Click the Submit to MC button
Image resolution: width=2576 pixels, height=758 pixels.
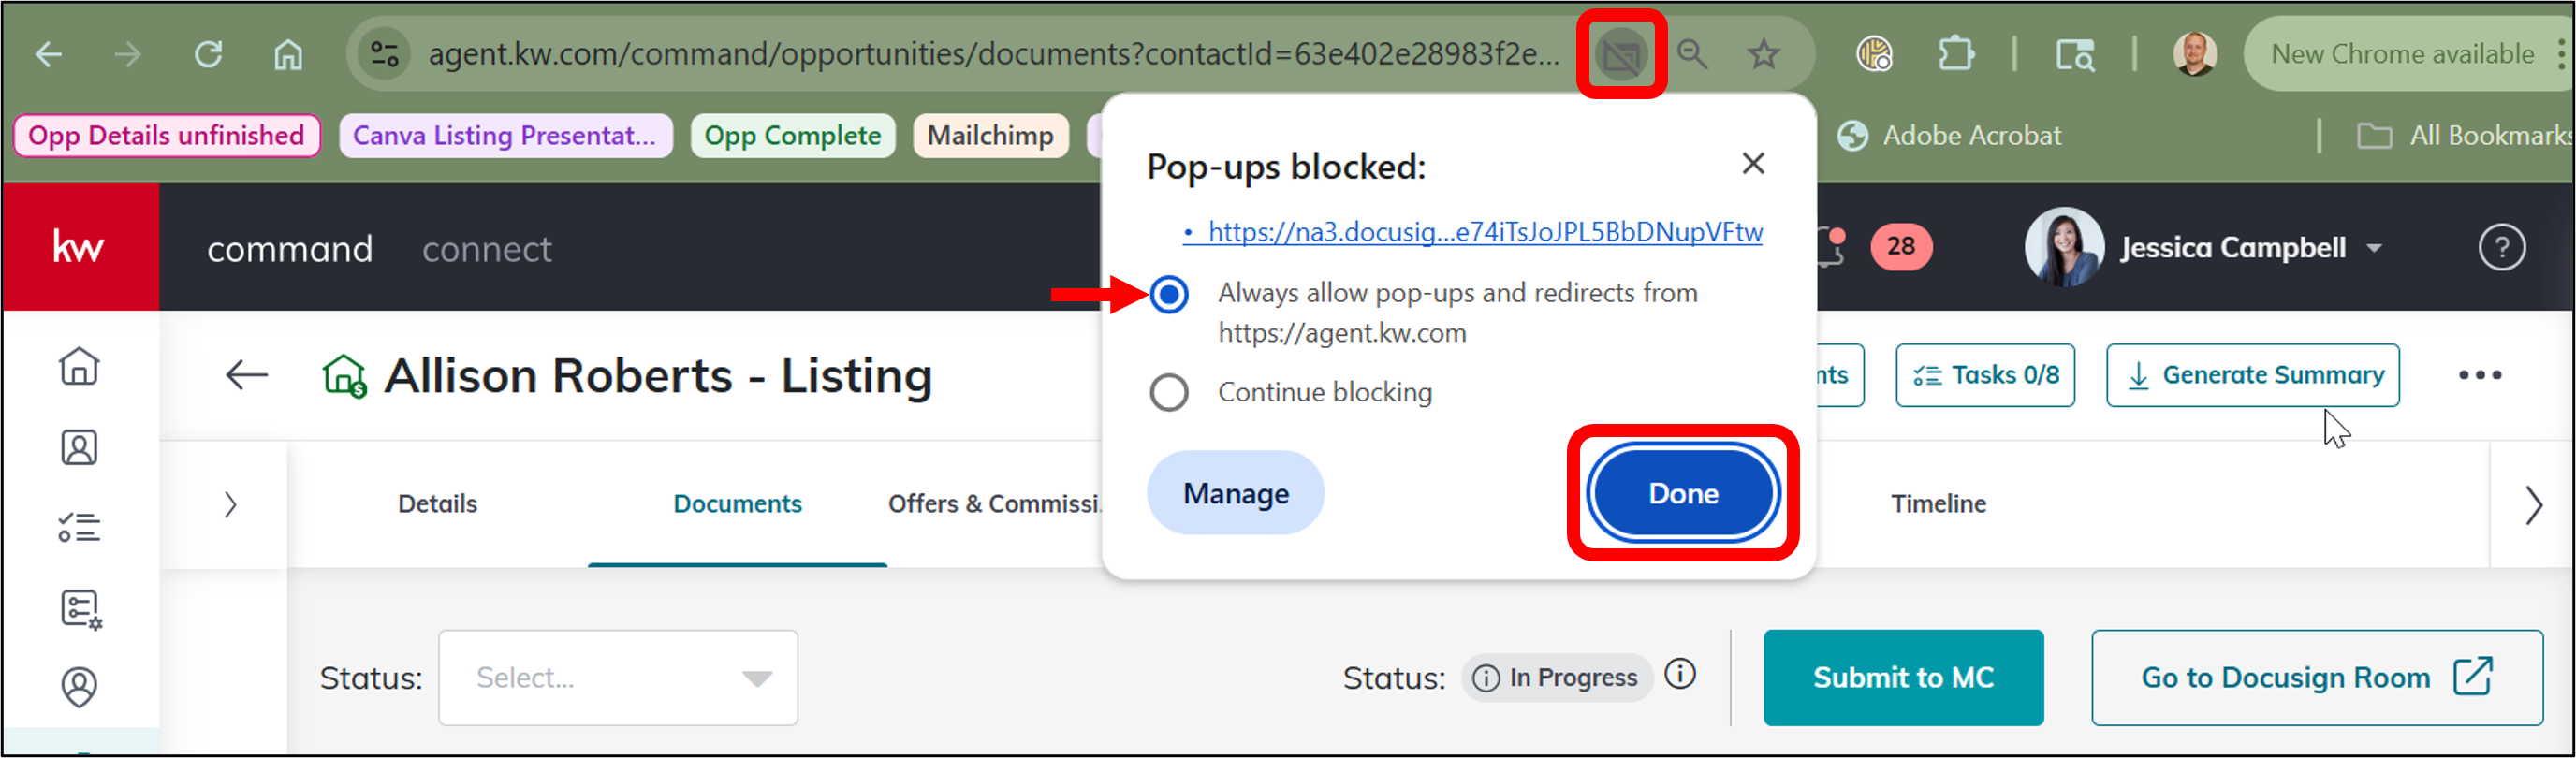click(x=1902, y=678)
